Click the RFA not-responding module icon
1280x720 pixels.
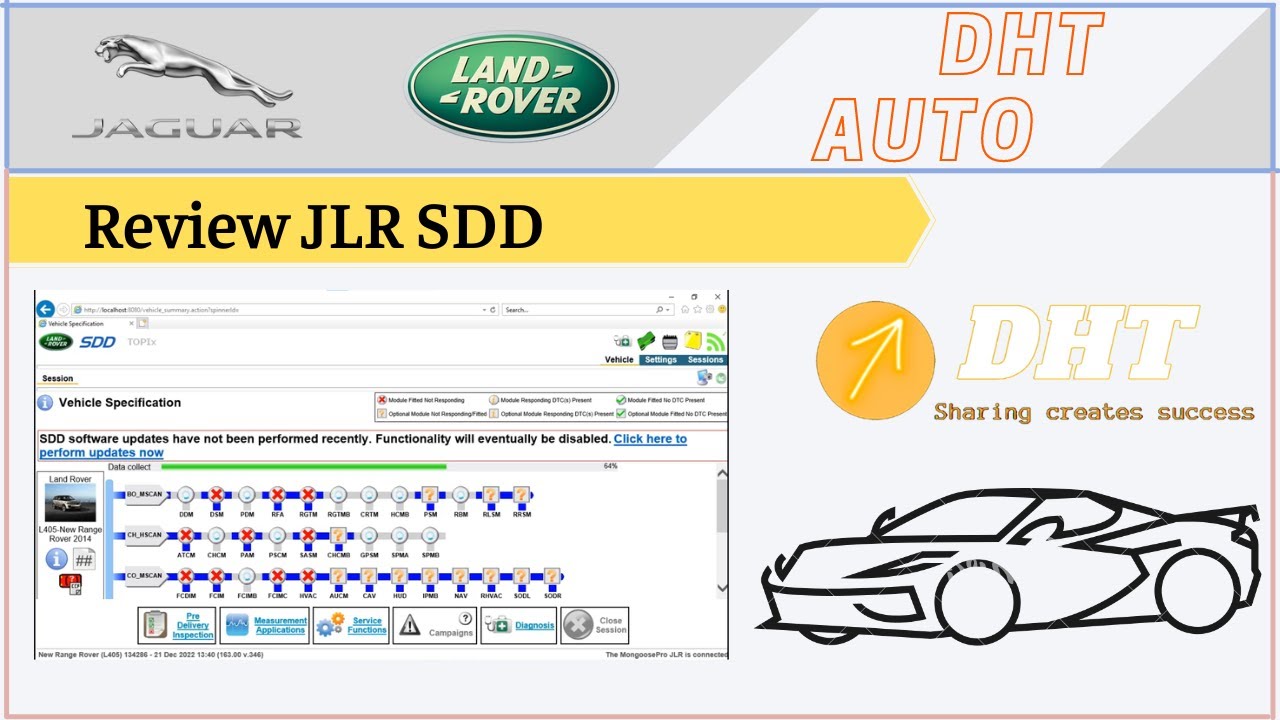click(277, 494)
